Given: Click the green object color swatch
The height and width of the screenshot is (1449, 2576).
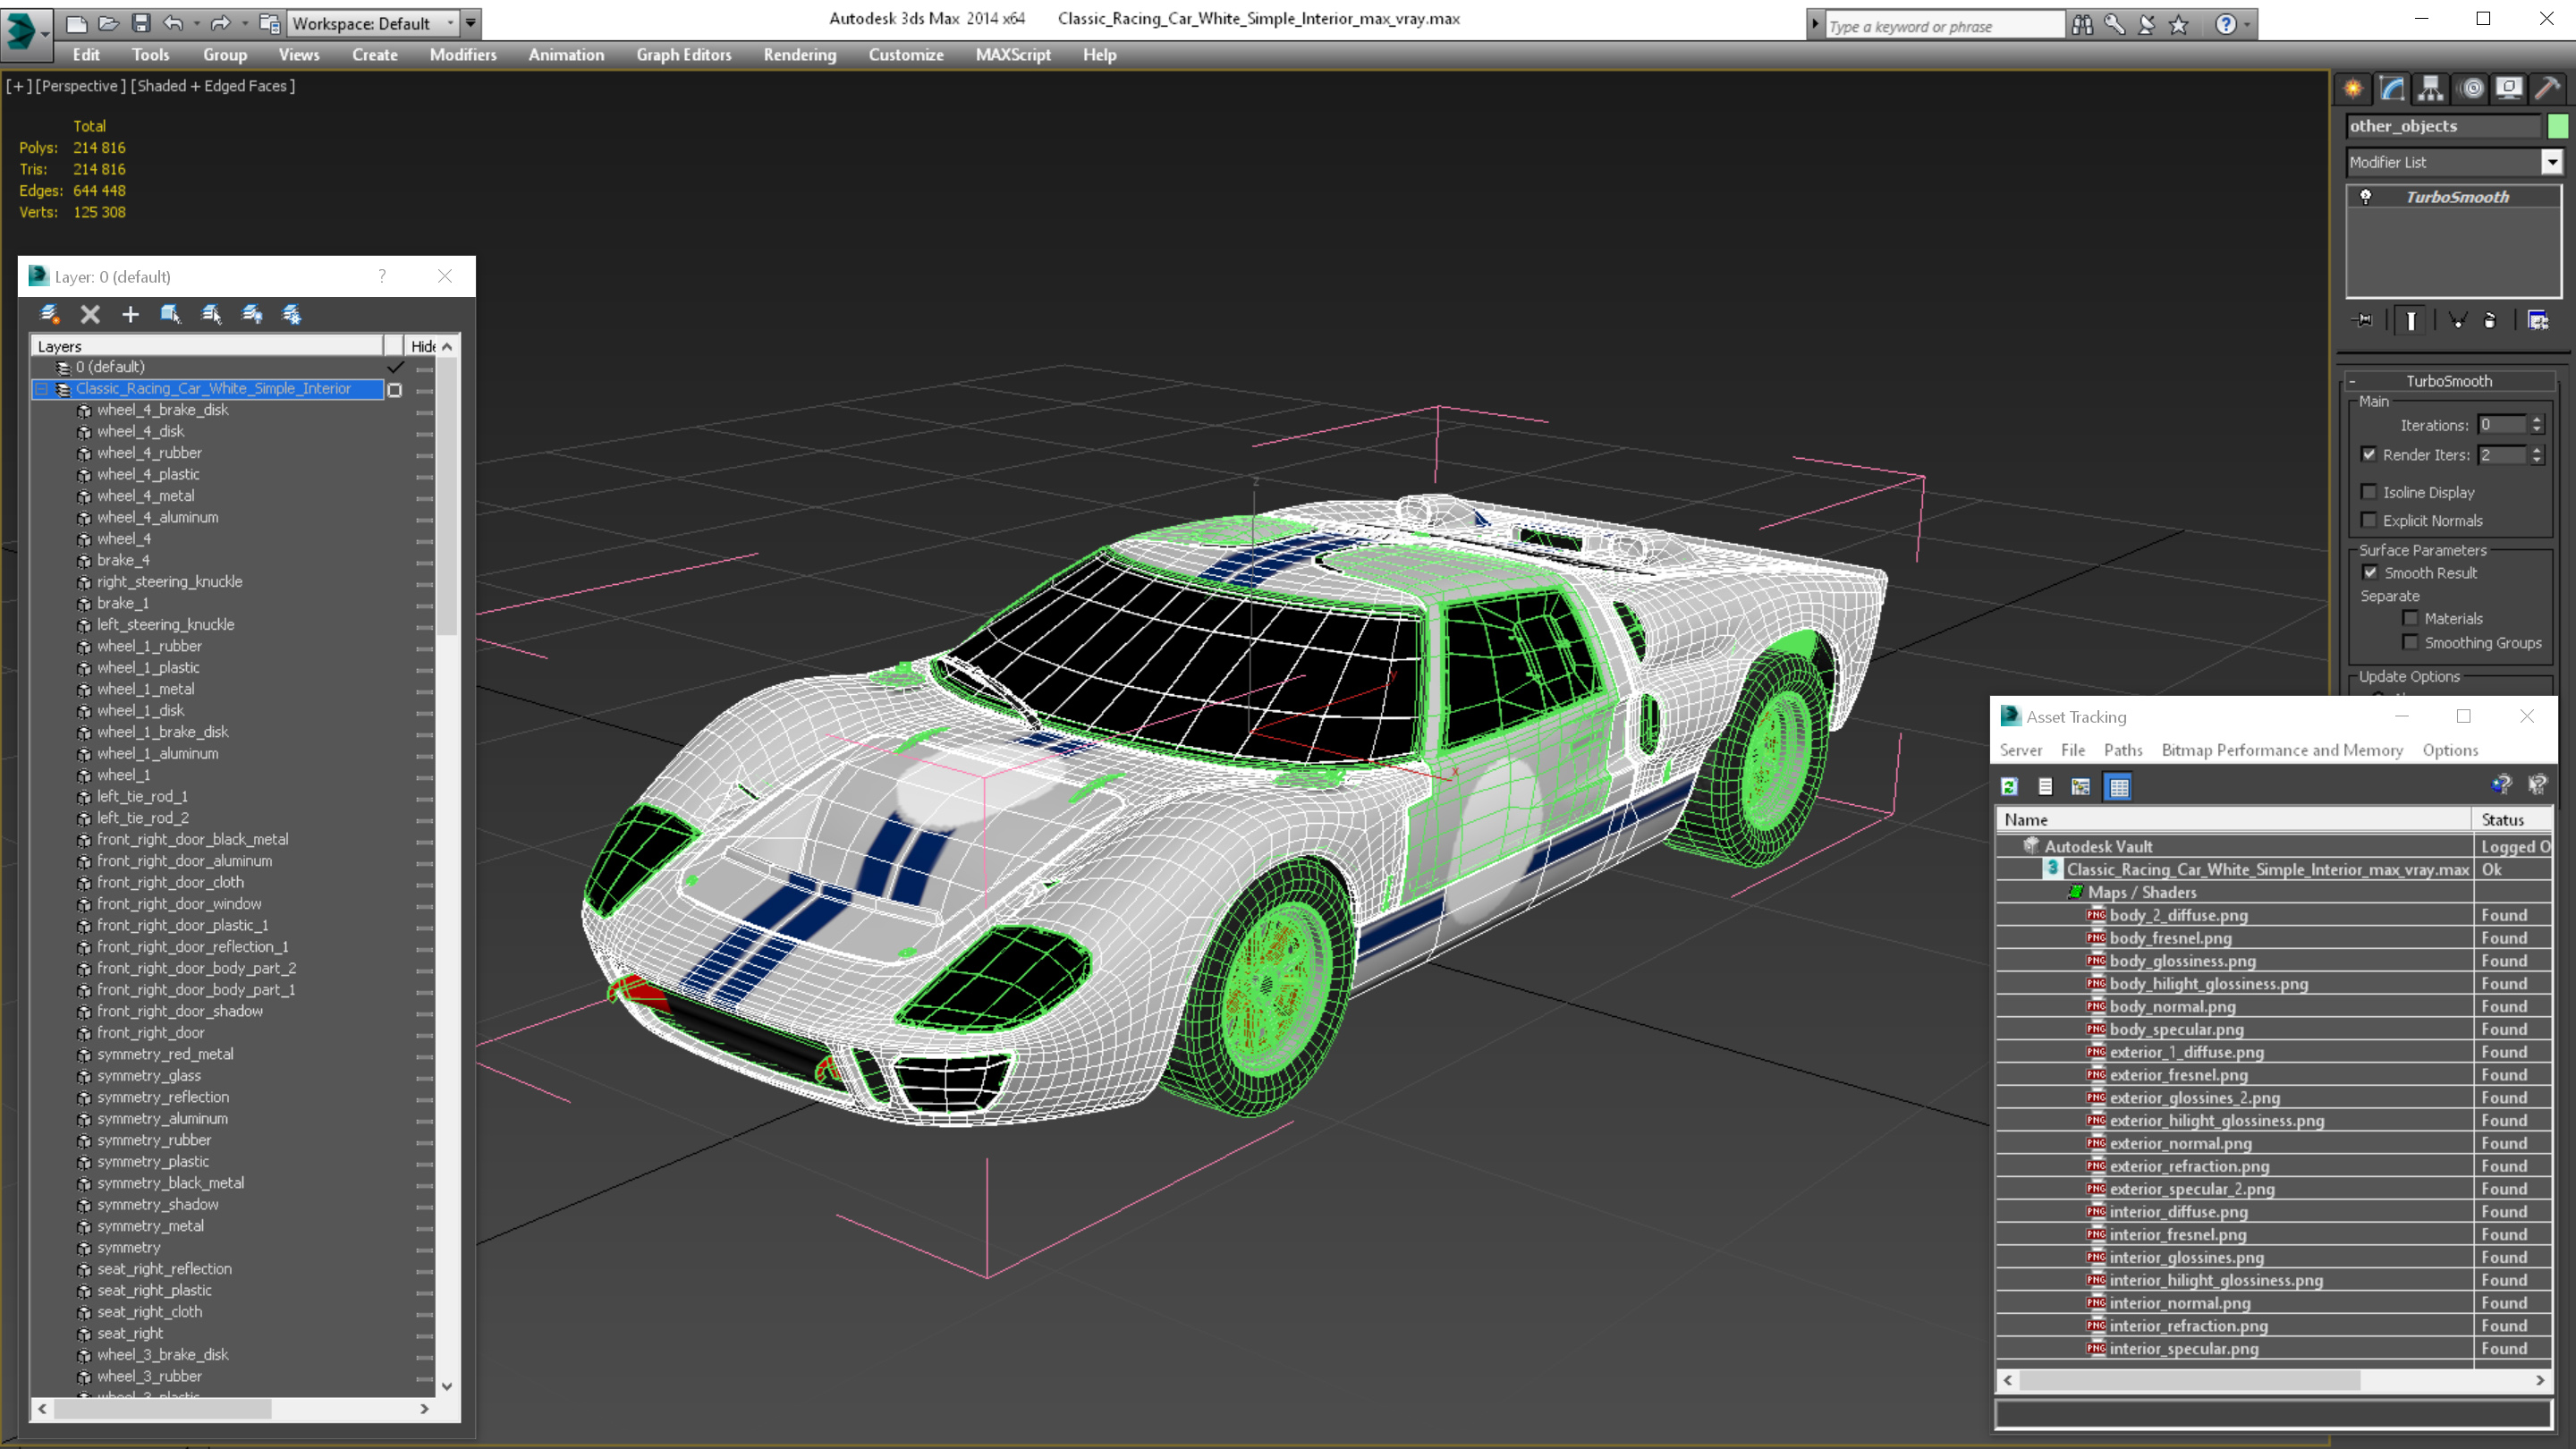Looking at the screenshot, I should [2558, 126].
